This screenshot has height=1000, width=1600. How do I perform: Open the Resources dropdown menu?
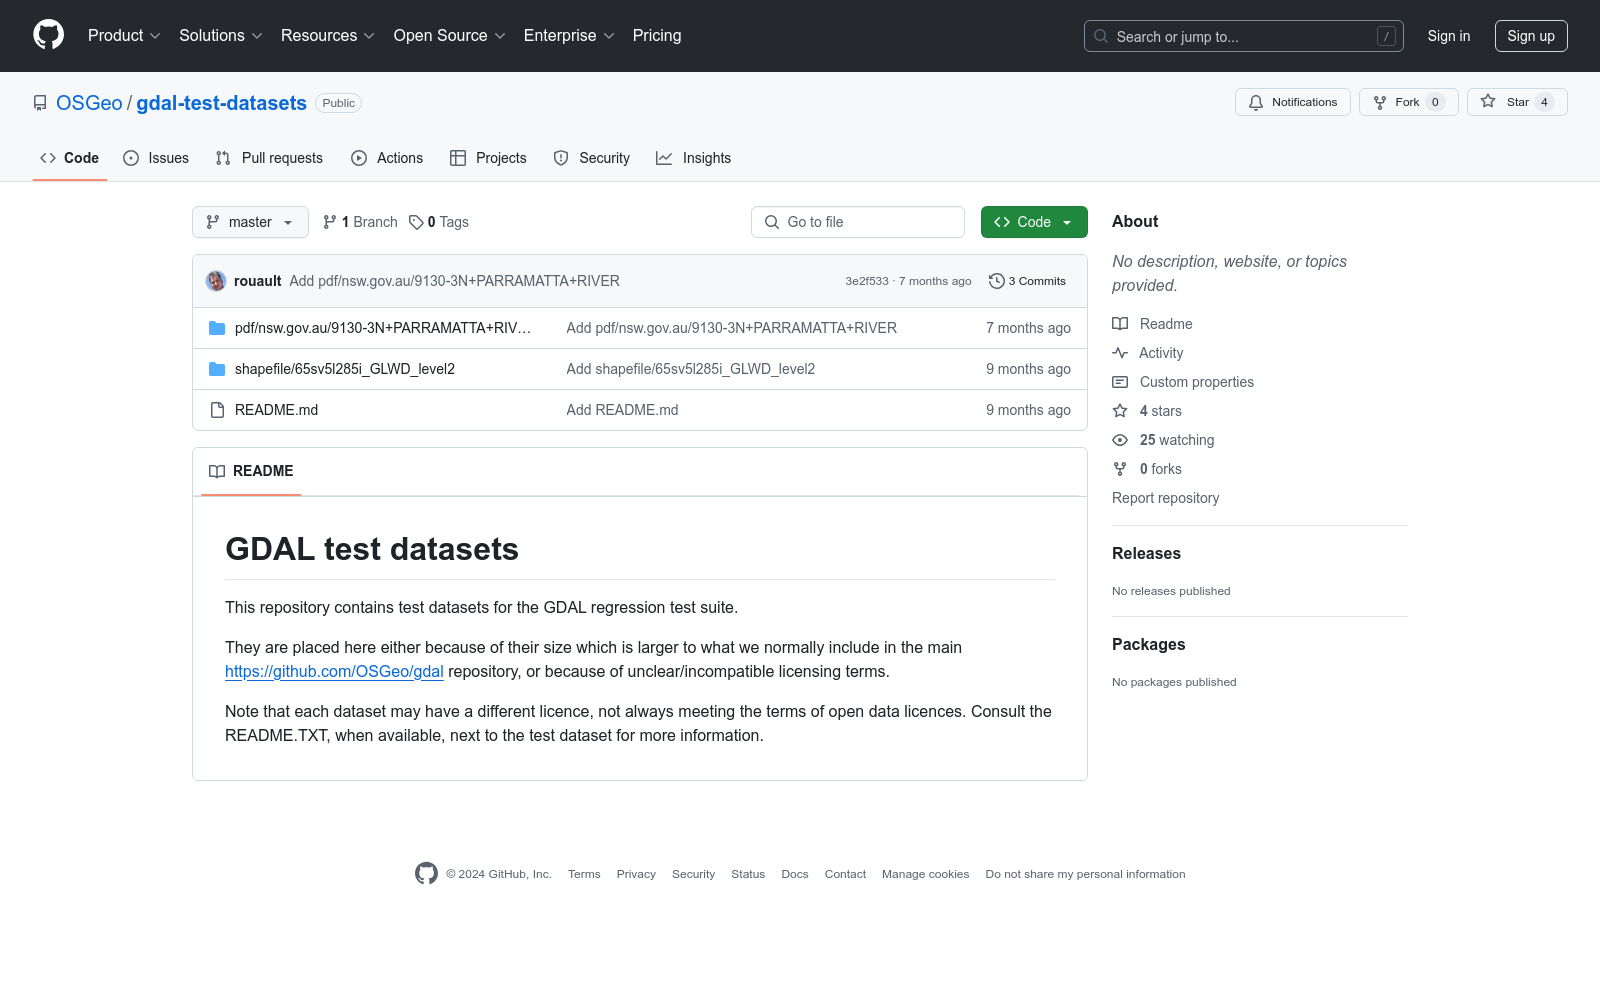(328, 36)
